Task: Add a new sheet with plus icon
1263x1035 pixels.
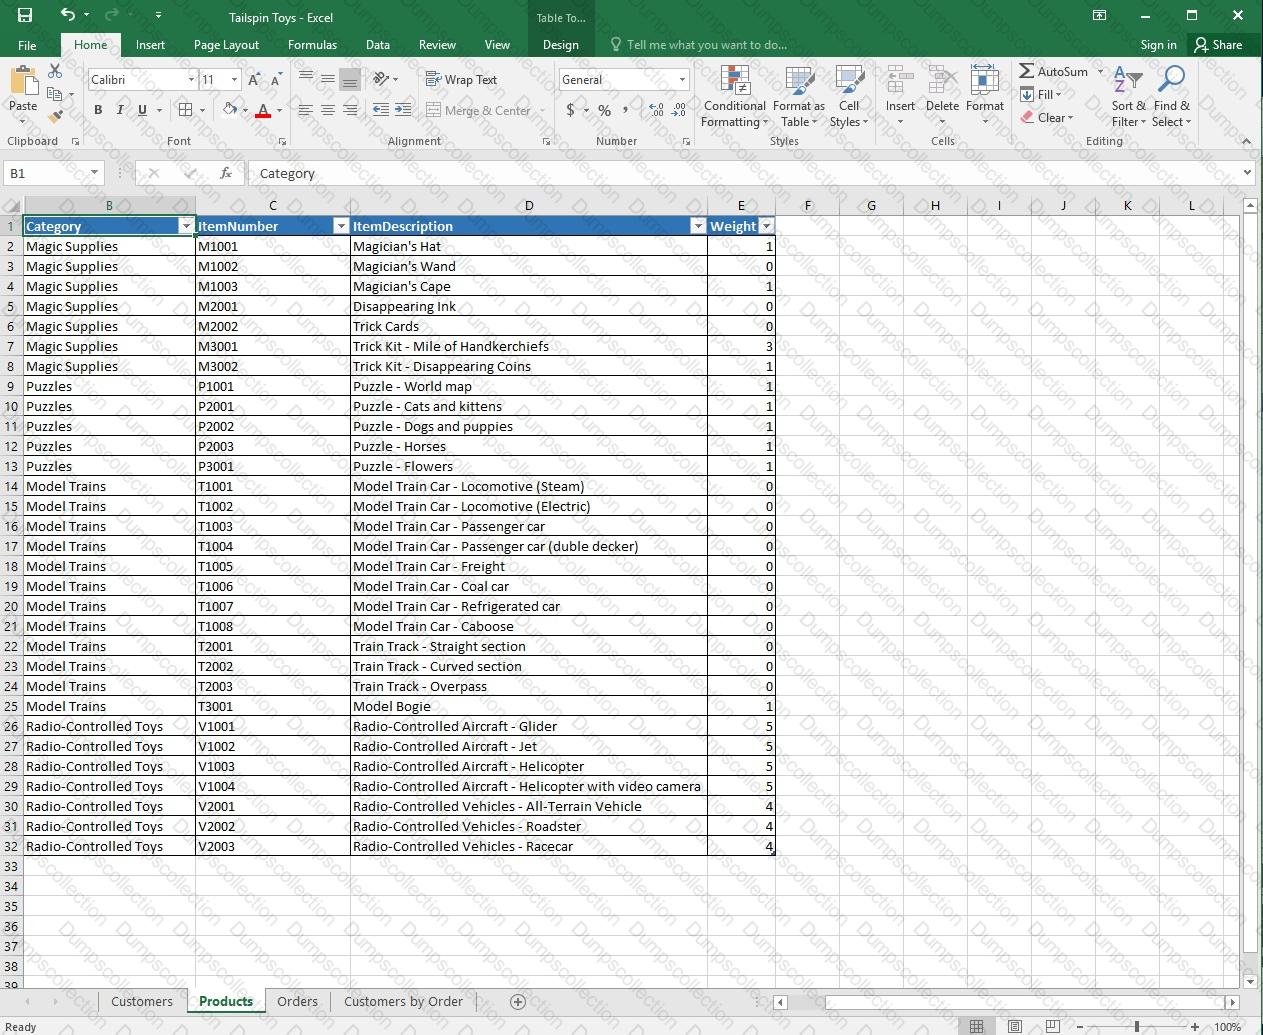Action: [518, 1001]
